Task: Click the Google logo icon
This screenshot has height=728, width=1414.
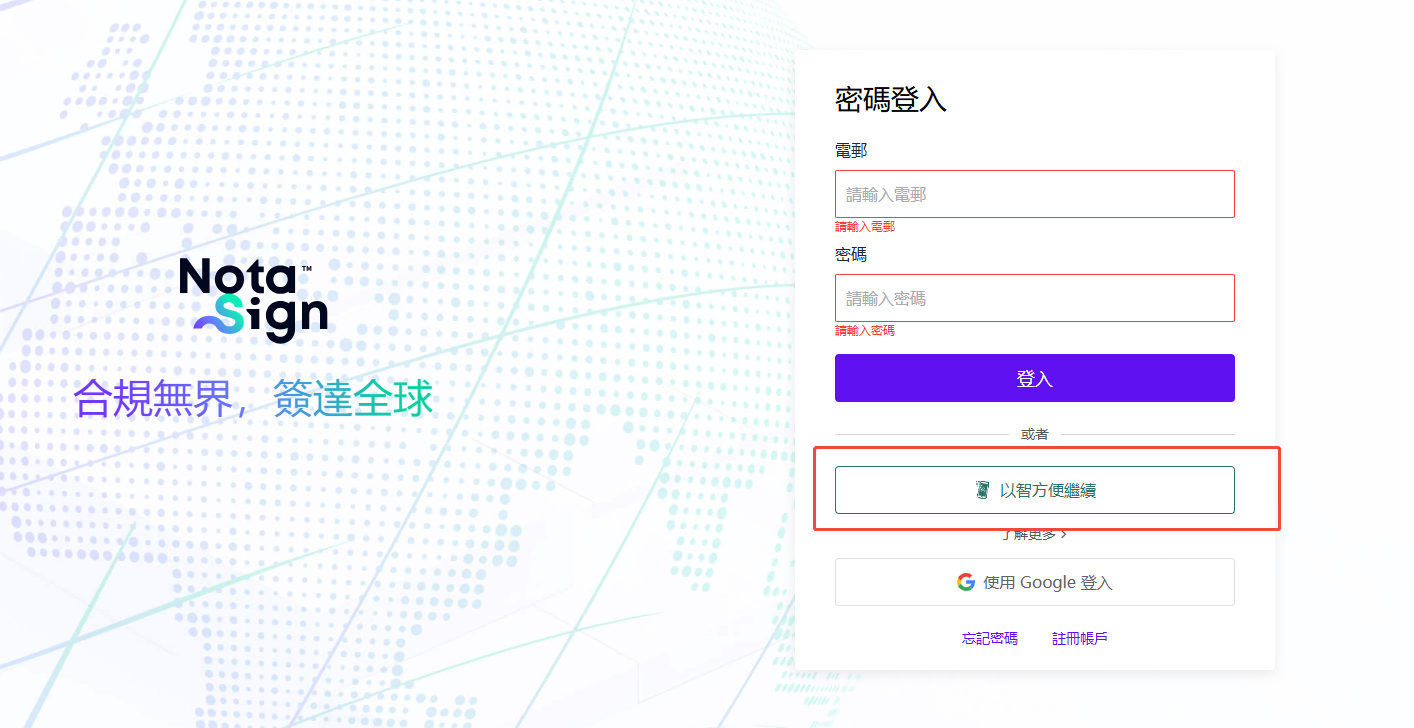Action: tap(965, 582)
